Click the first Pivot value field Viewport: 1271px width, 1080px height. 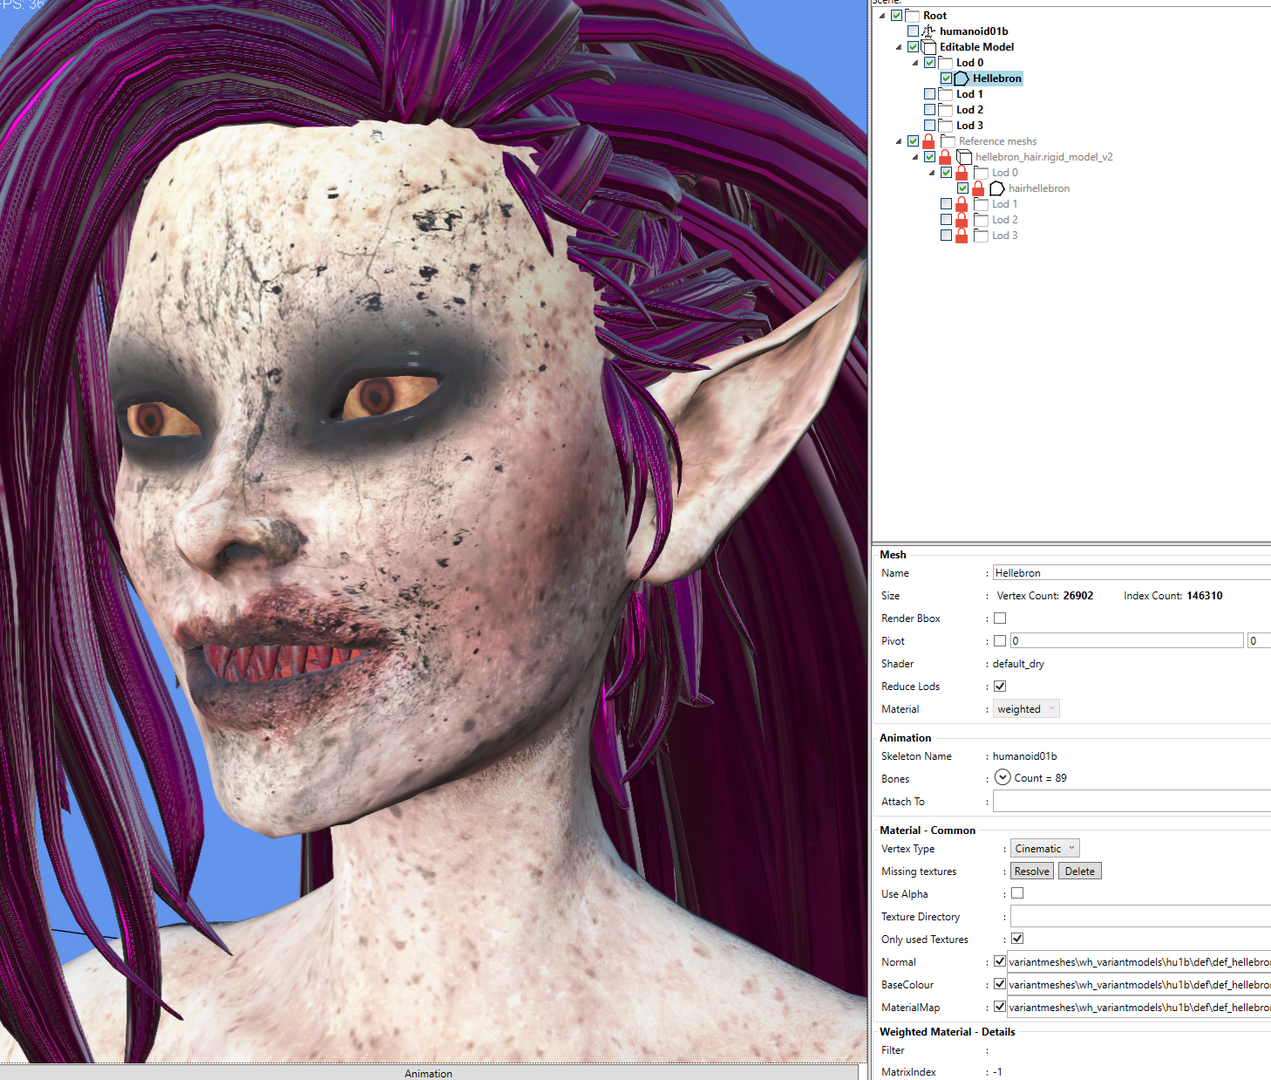[1126, 641]
